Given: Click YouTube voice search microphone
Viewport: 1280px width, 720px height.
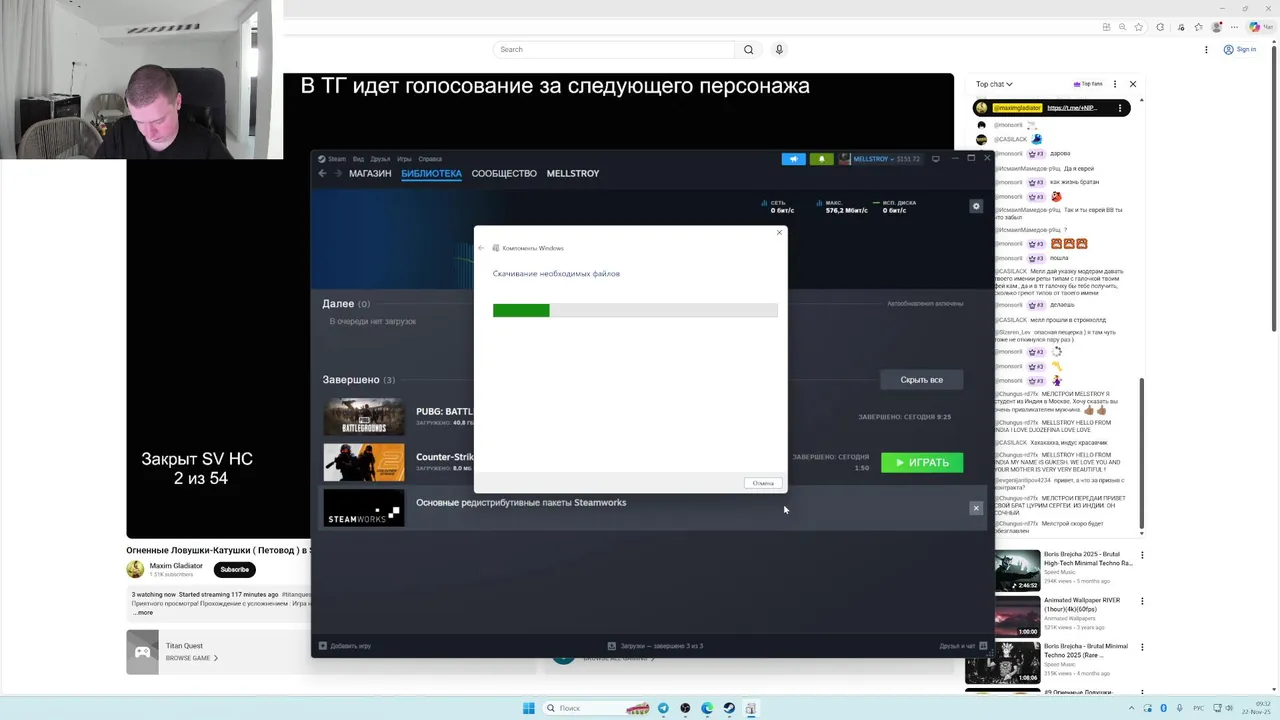Looking at the screenshot, I should pos(779,49).
